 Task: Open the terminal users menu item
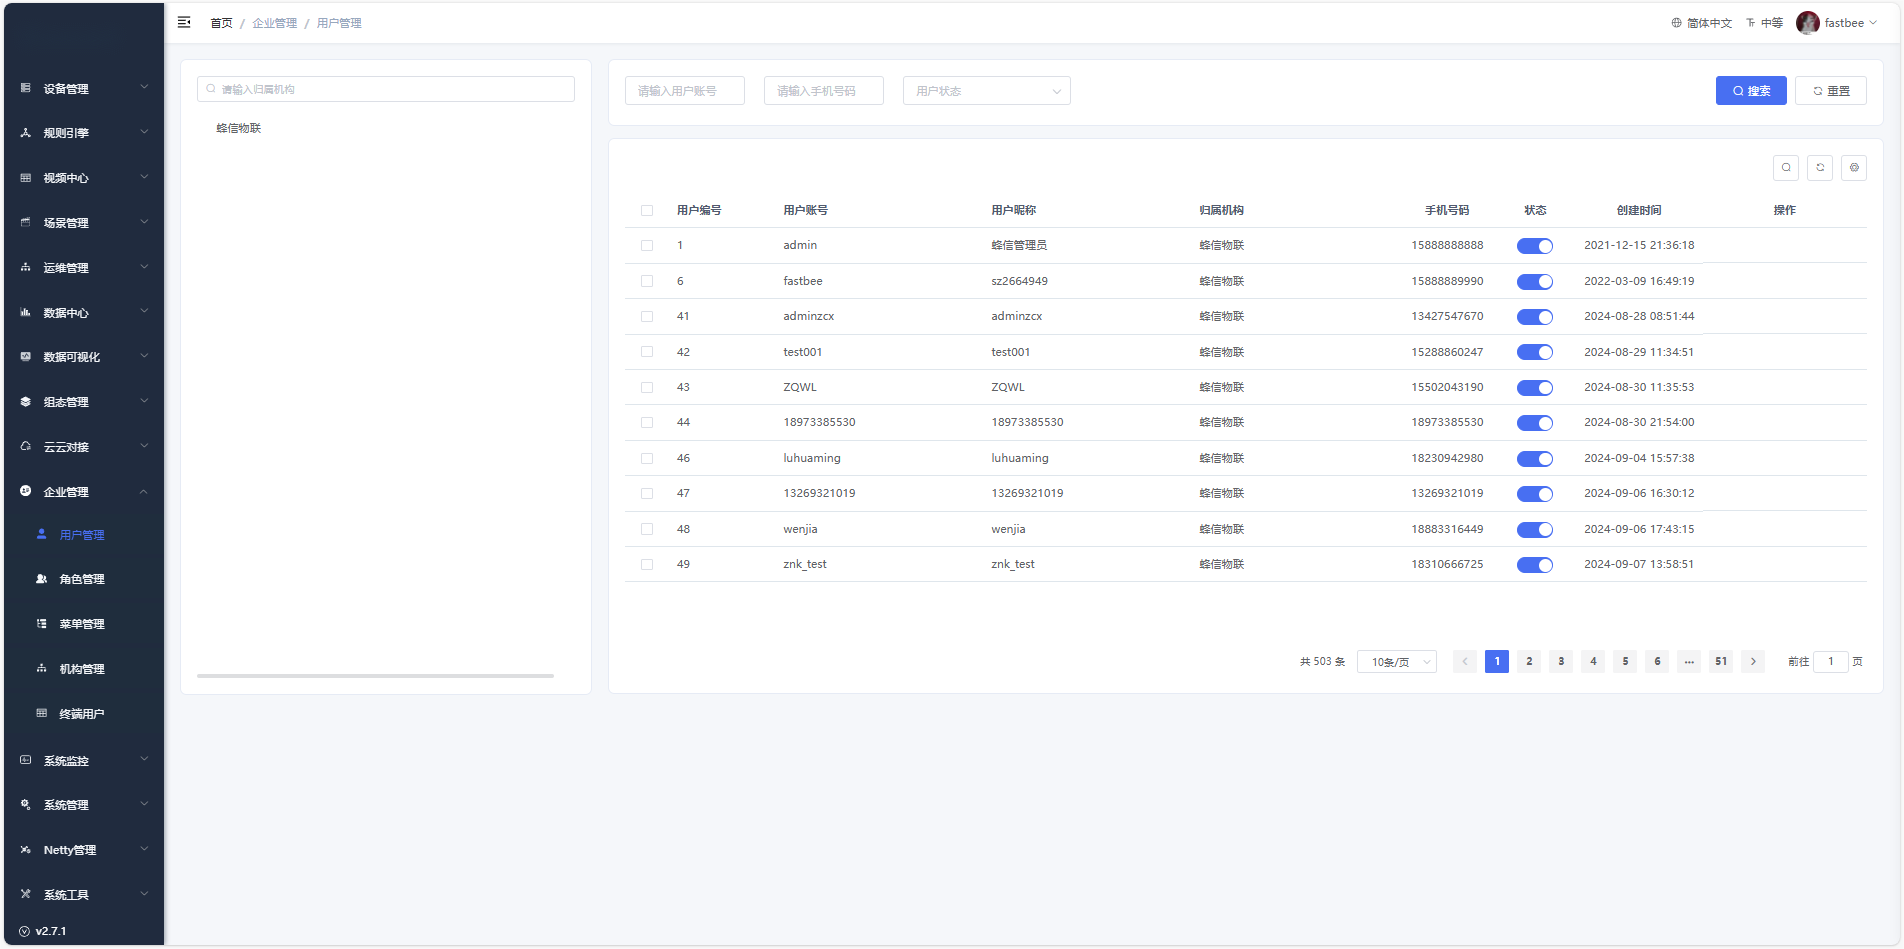(x=82, y=714)
